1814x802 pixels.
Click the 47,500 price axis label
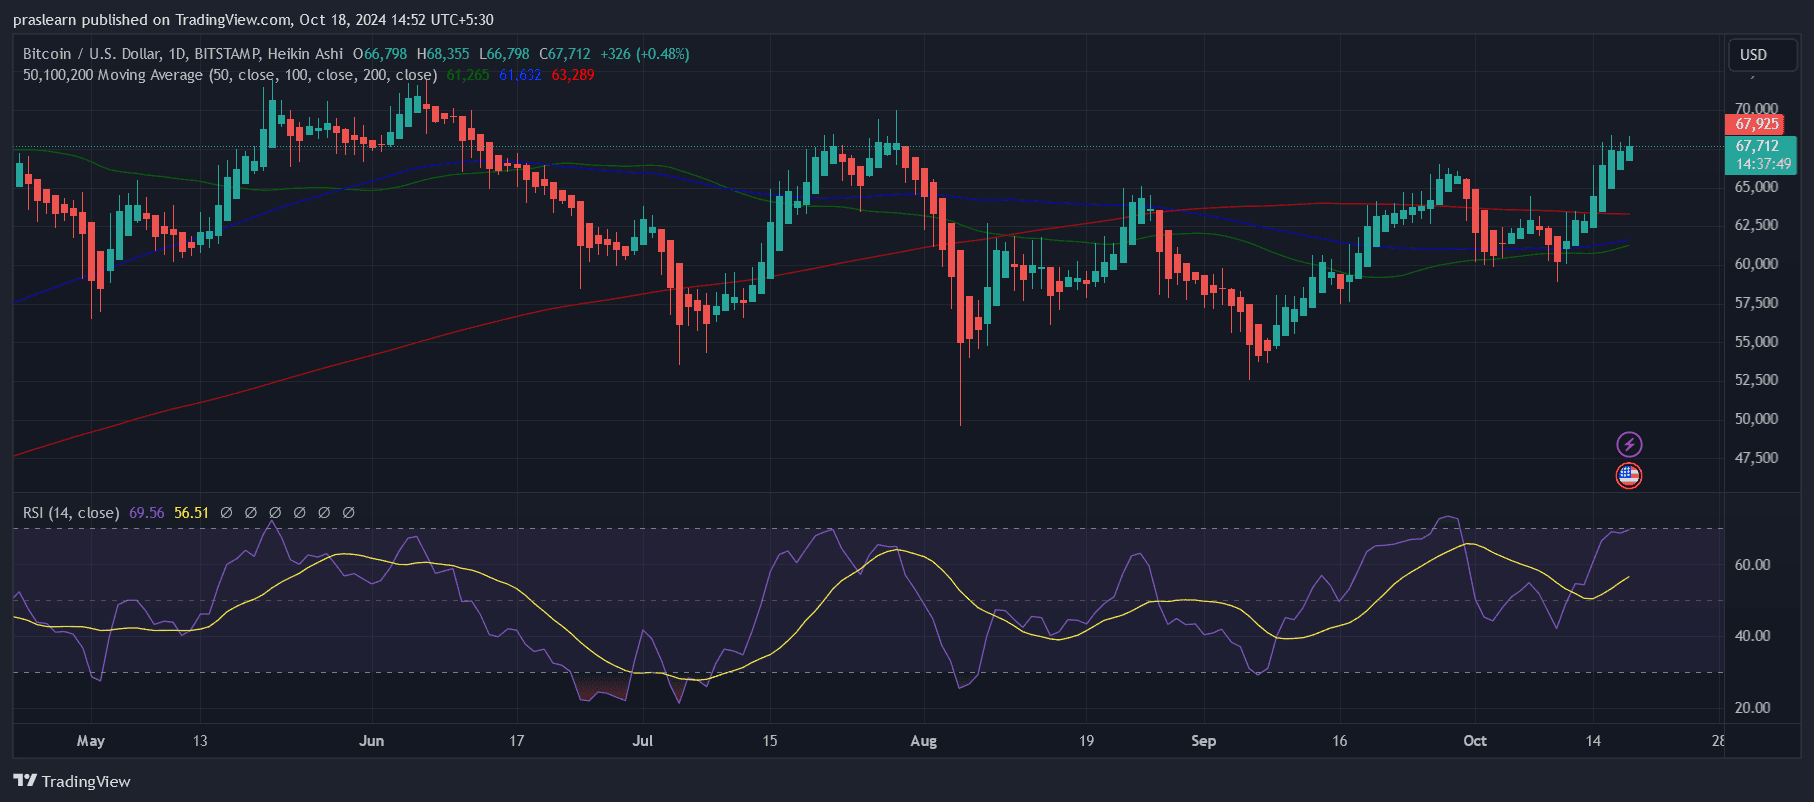coord(1756,458)
